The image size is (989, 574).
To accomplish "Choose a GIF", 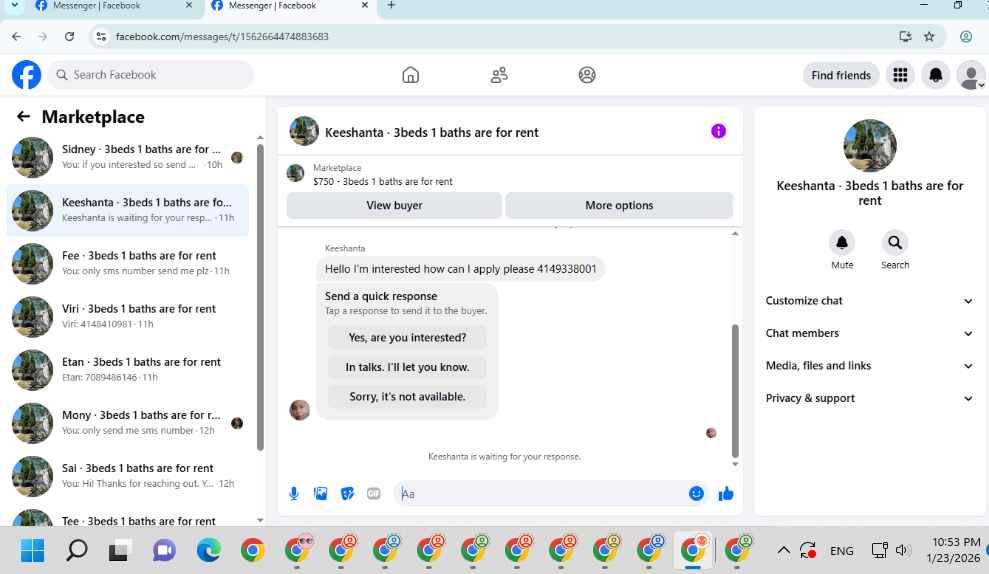I will [x=373, y=494].
